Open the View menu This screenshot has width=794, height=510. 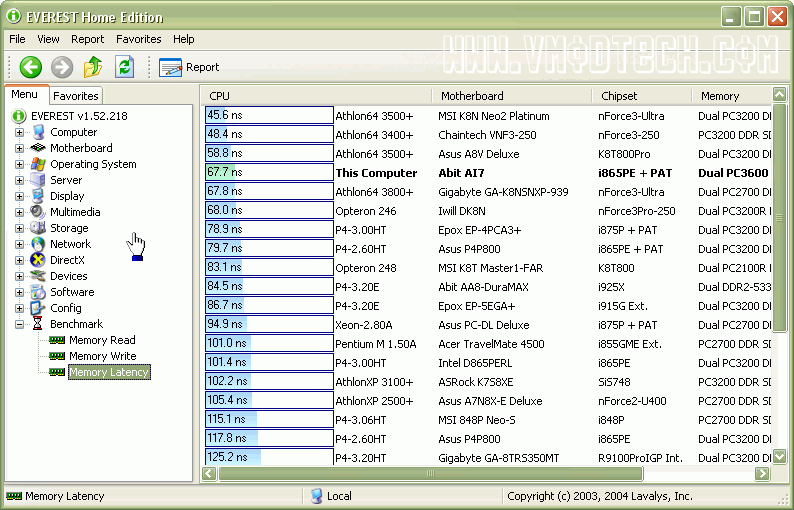[48, 39]
